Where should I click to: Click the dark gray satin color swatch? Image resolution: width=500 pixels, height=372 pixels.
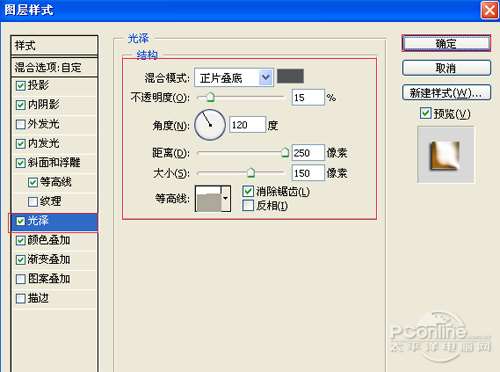point(290,76)
